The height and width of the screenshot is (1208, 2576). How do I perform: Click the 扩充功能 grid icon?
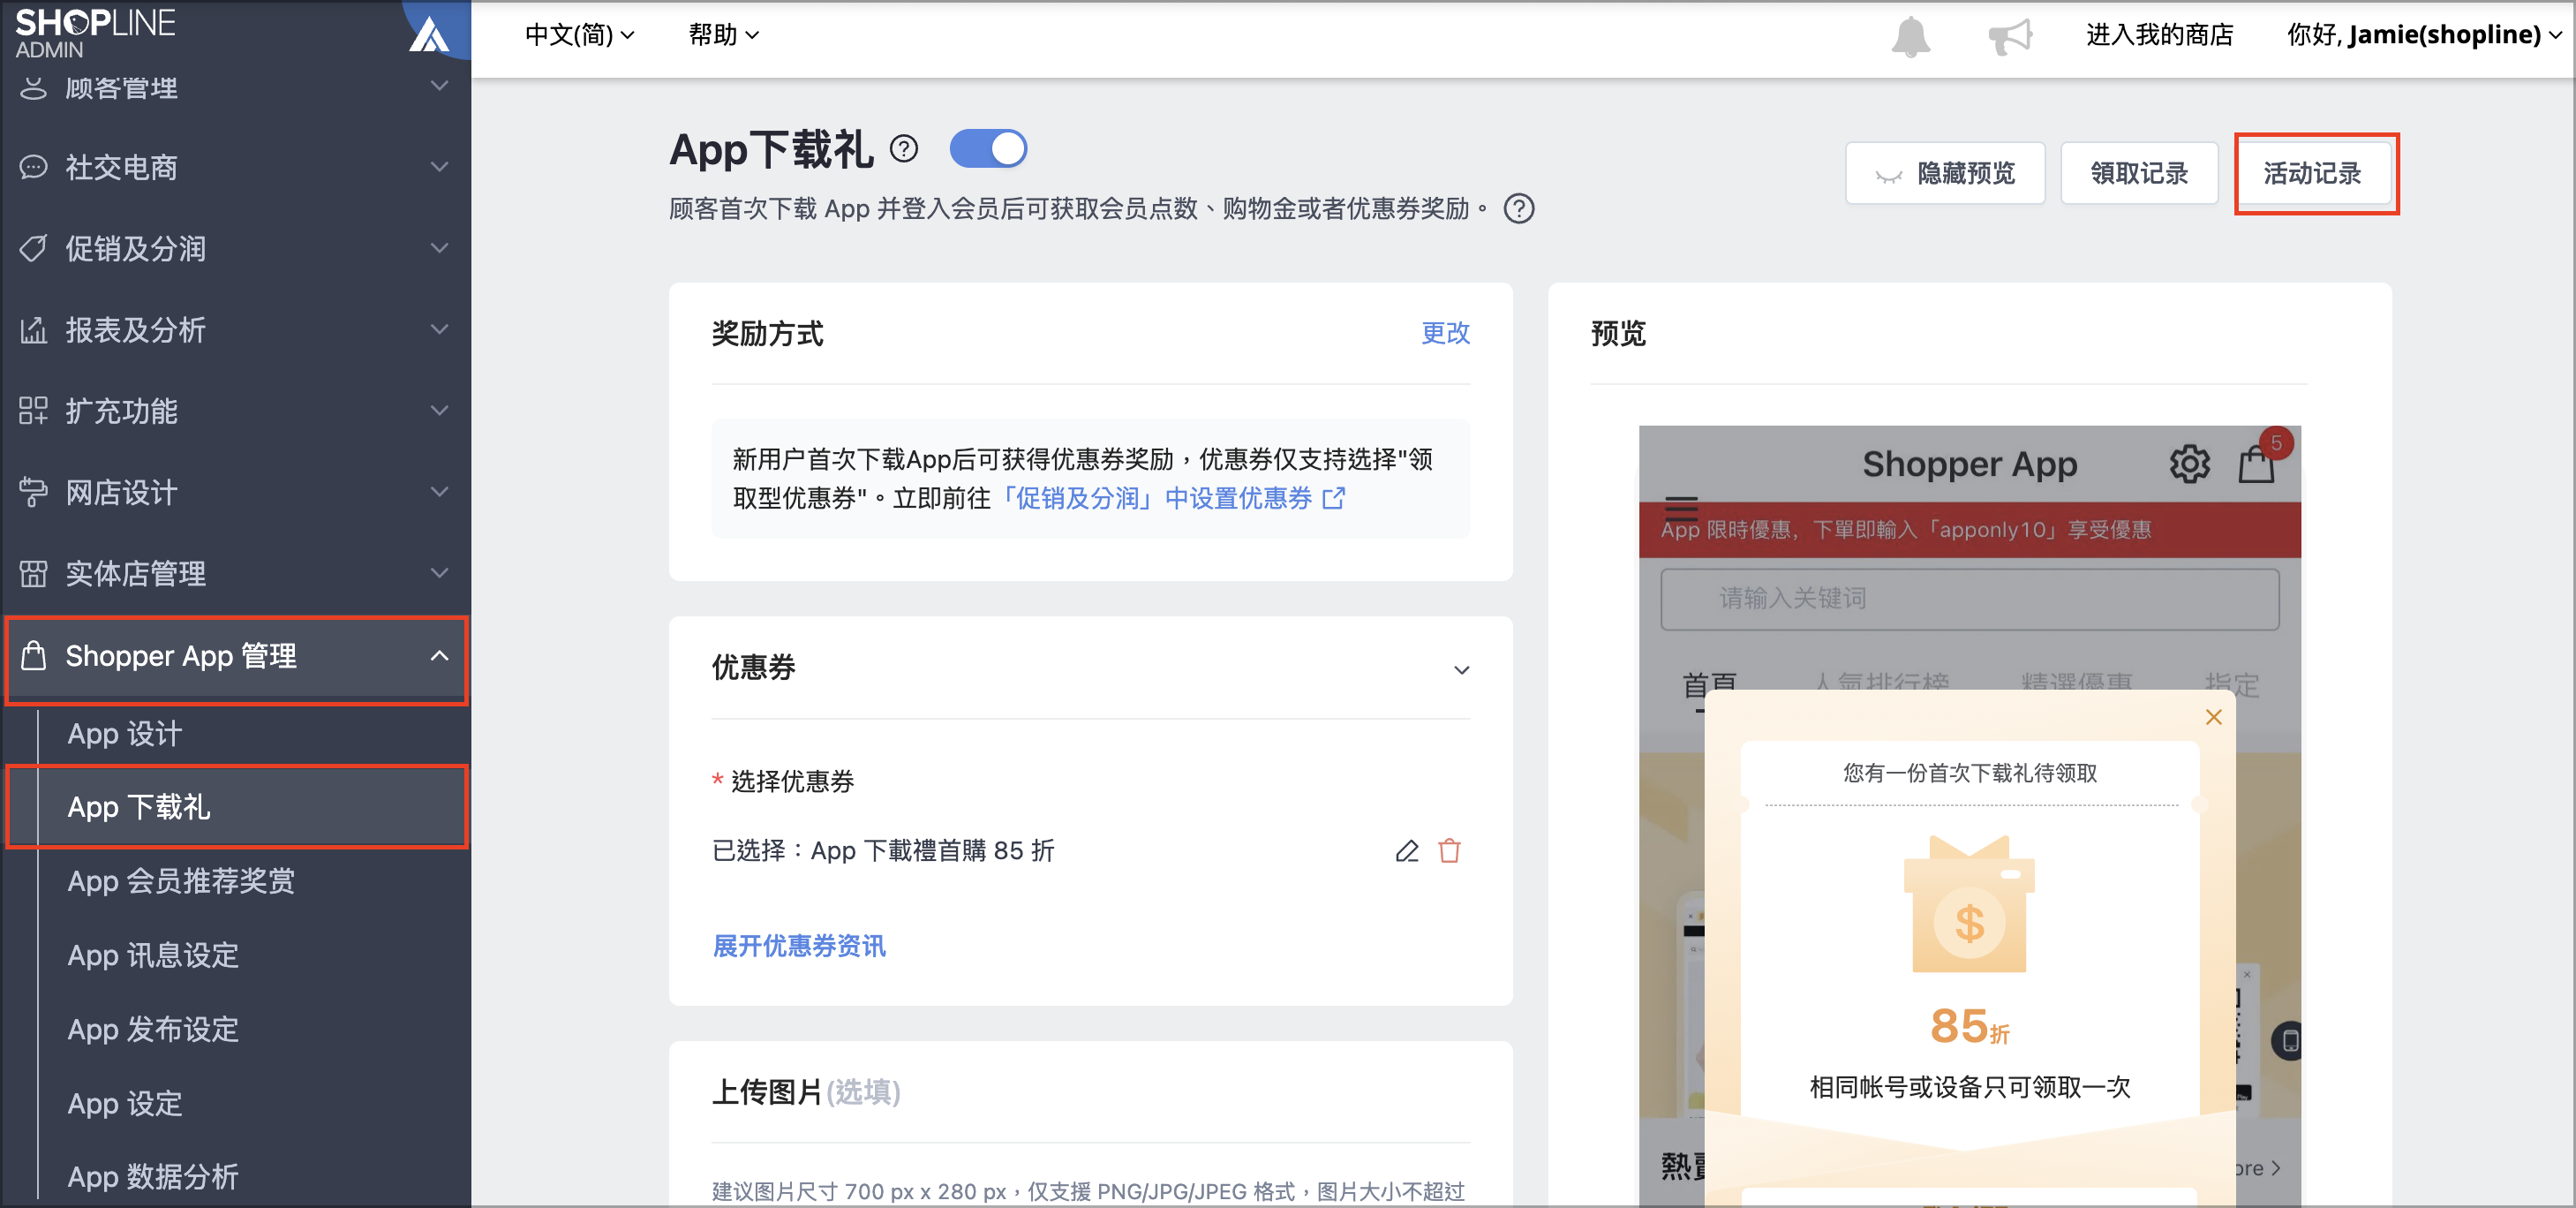33,411
